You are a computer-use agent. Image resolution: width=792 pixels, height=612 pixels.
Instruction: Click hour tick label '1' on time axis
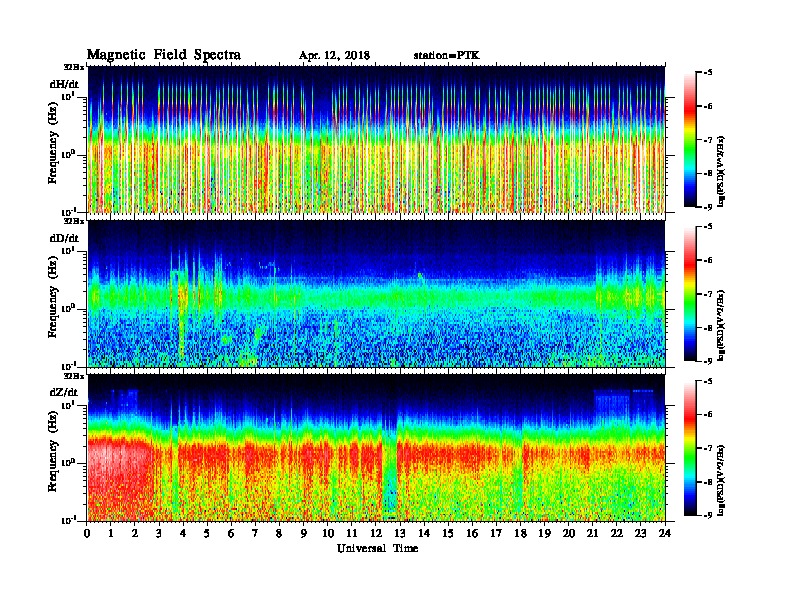pos(111,533)
